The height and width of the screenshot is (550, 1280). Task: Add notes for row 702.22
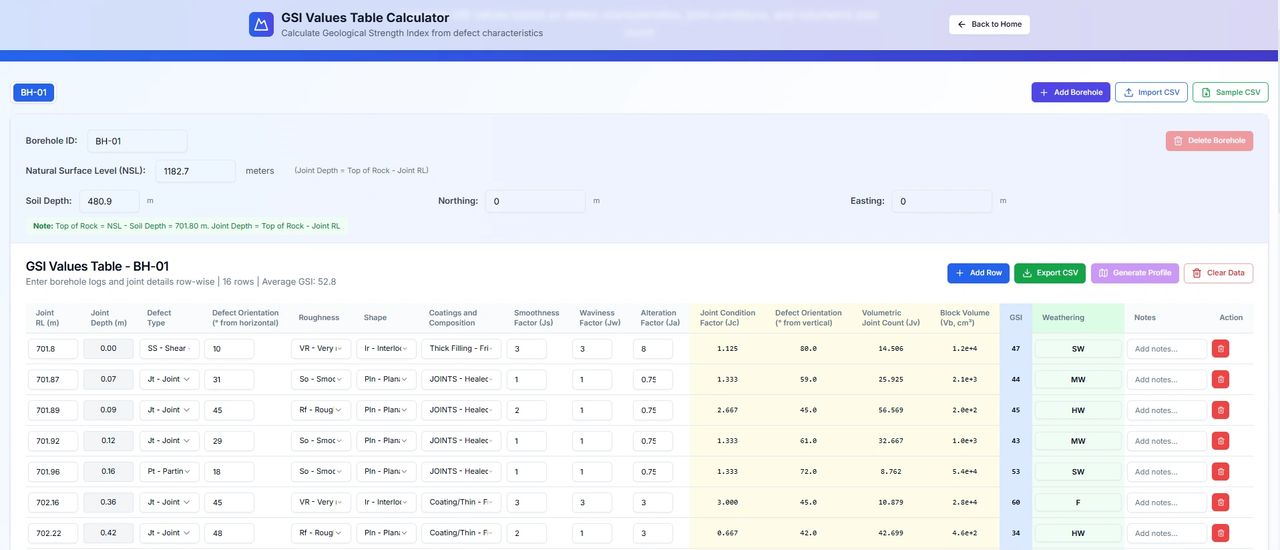[1167, 533]
